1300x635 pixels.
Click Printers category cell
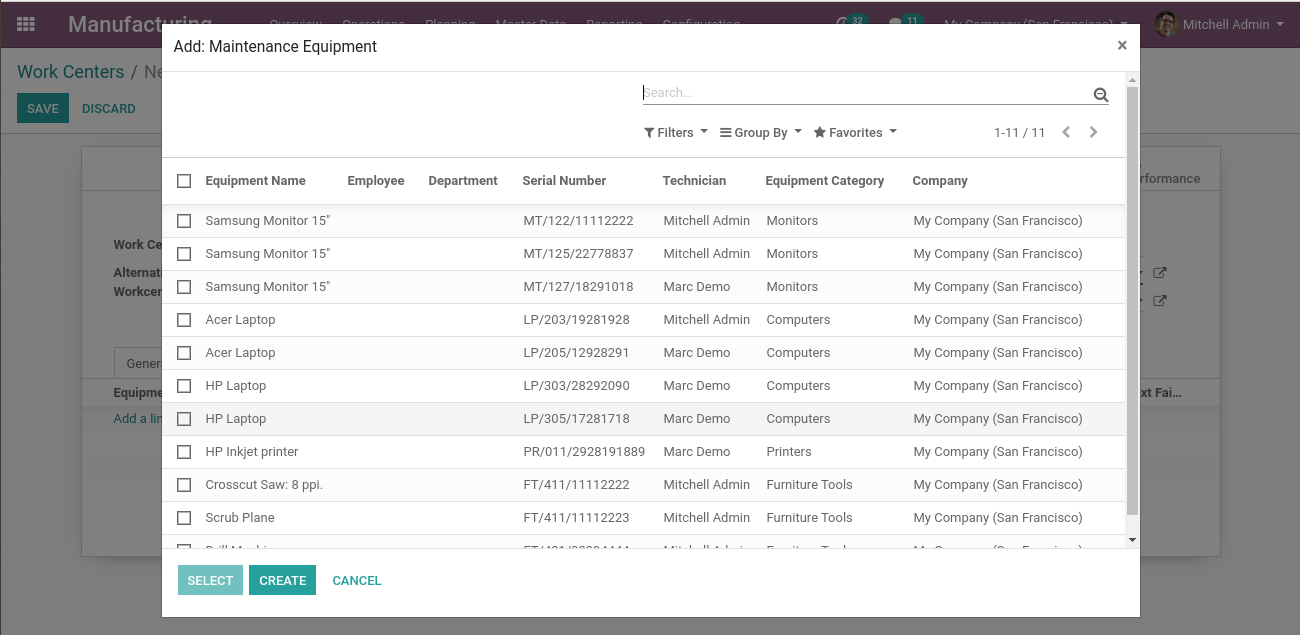point(789,452)
